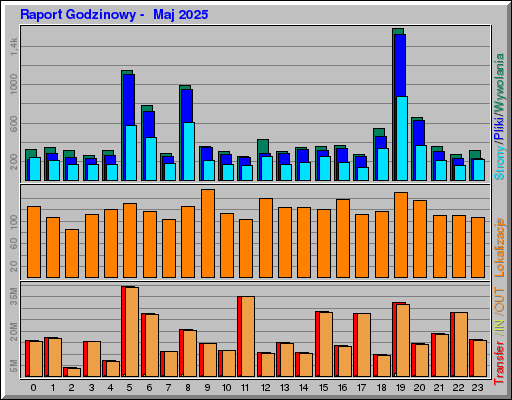Click the title 'Raport Godzinowy - Maj 2025'
This screenshot has width=512, height=400.
click(114, 15)
